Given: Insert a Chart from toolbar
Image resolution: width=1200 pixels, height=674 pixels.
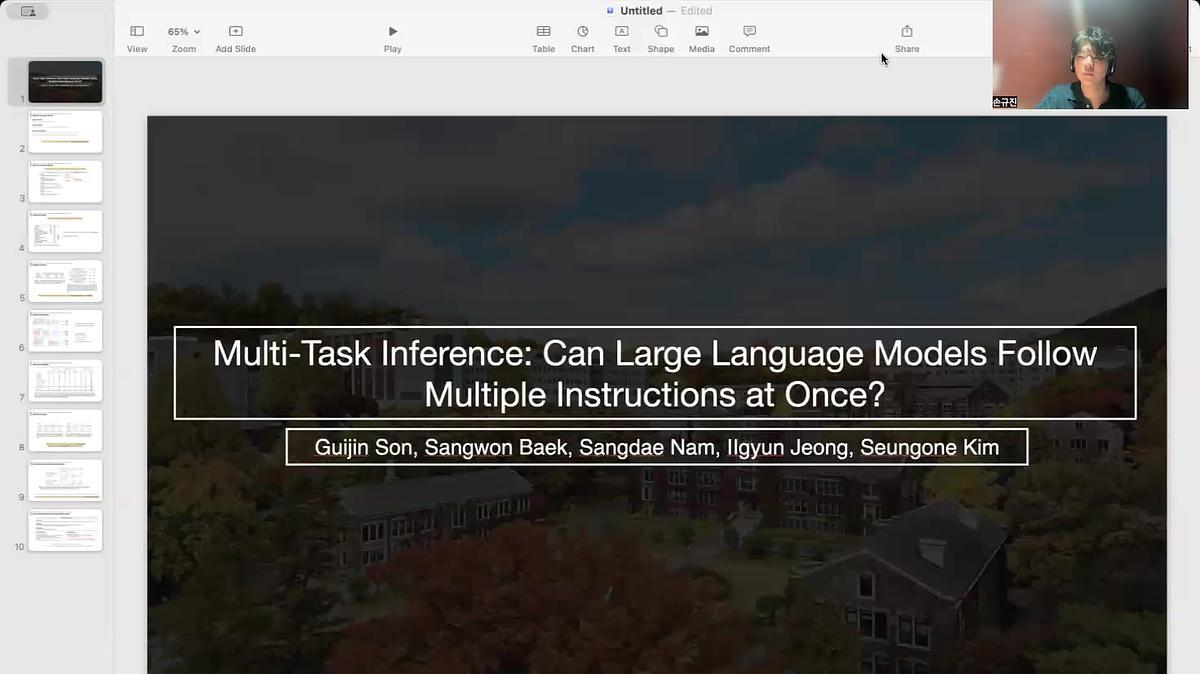Looking at the screenshot, I should [x=583, y=32].
